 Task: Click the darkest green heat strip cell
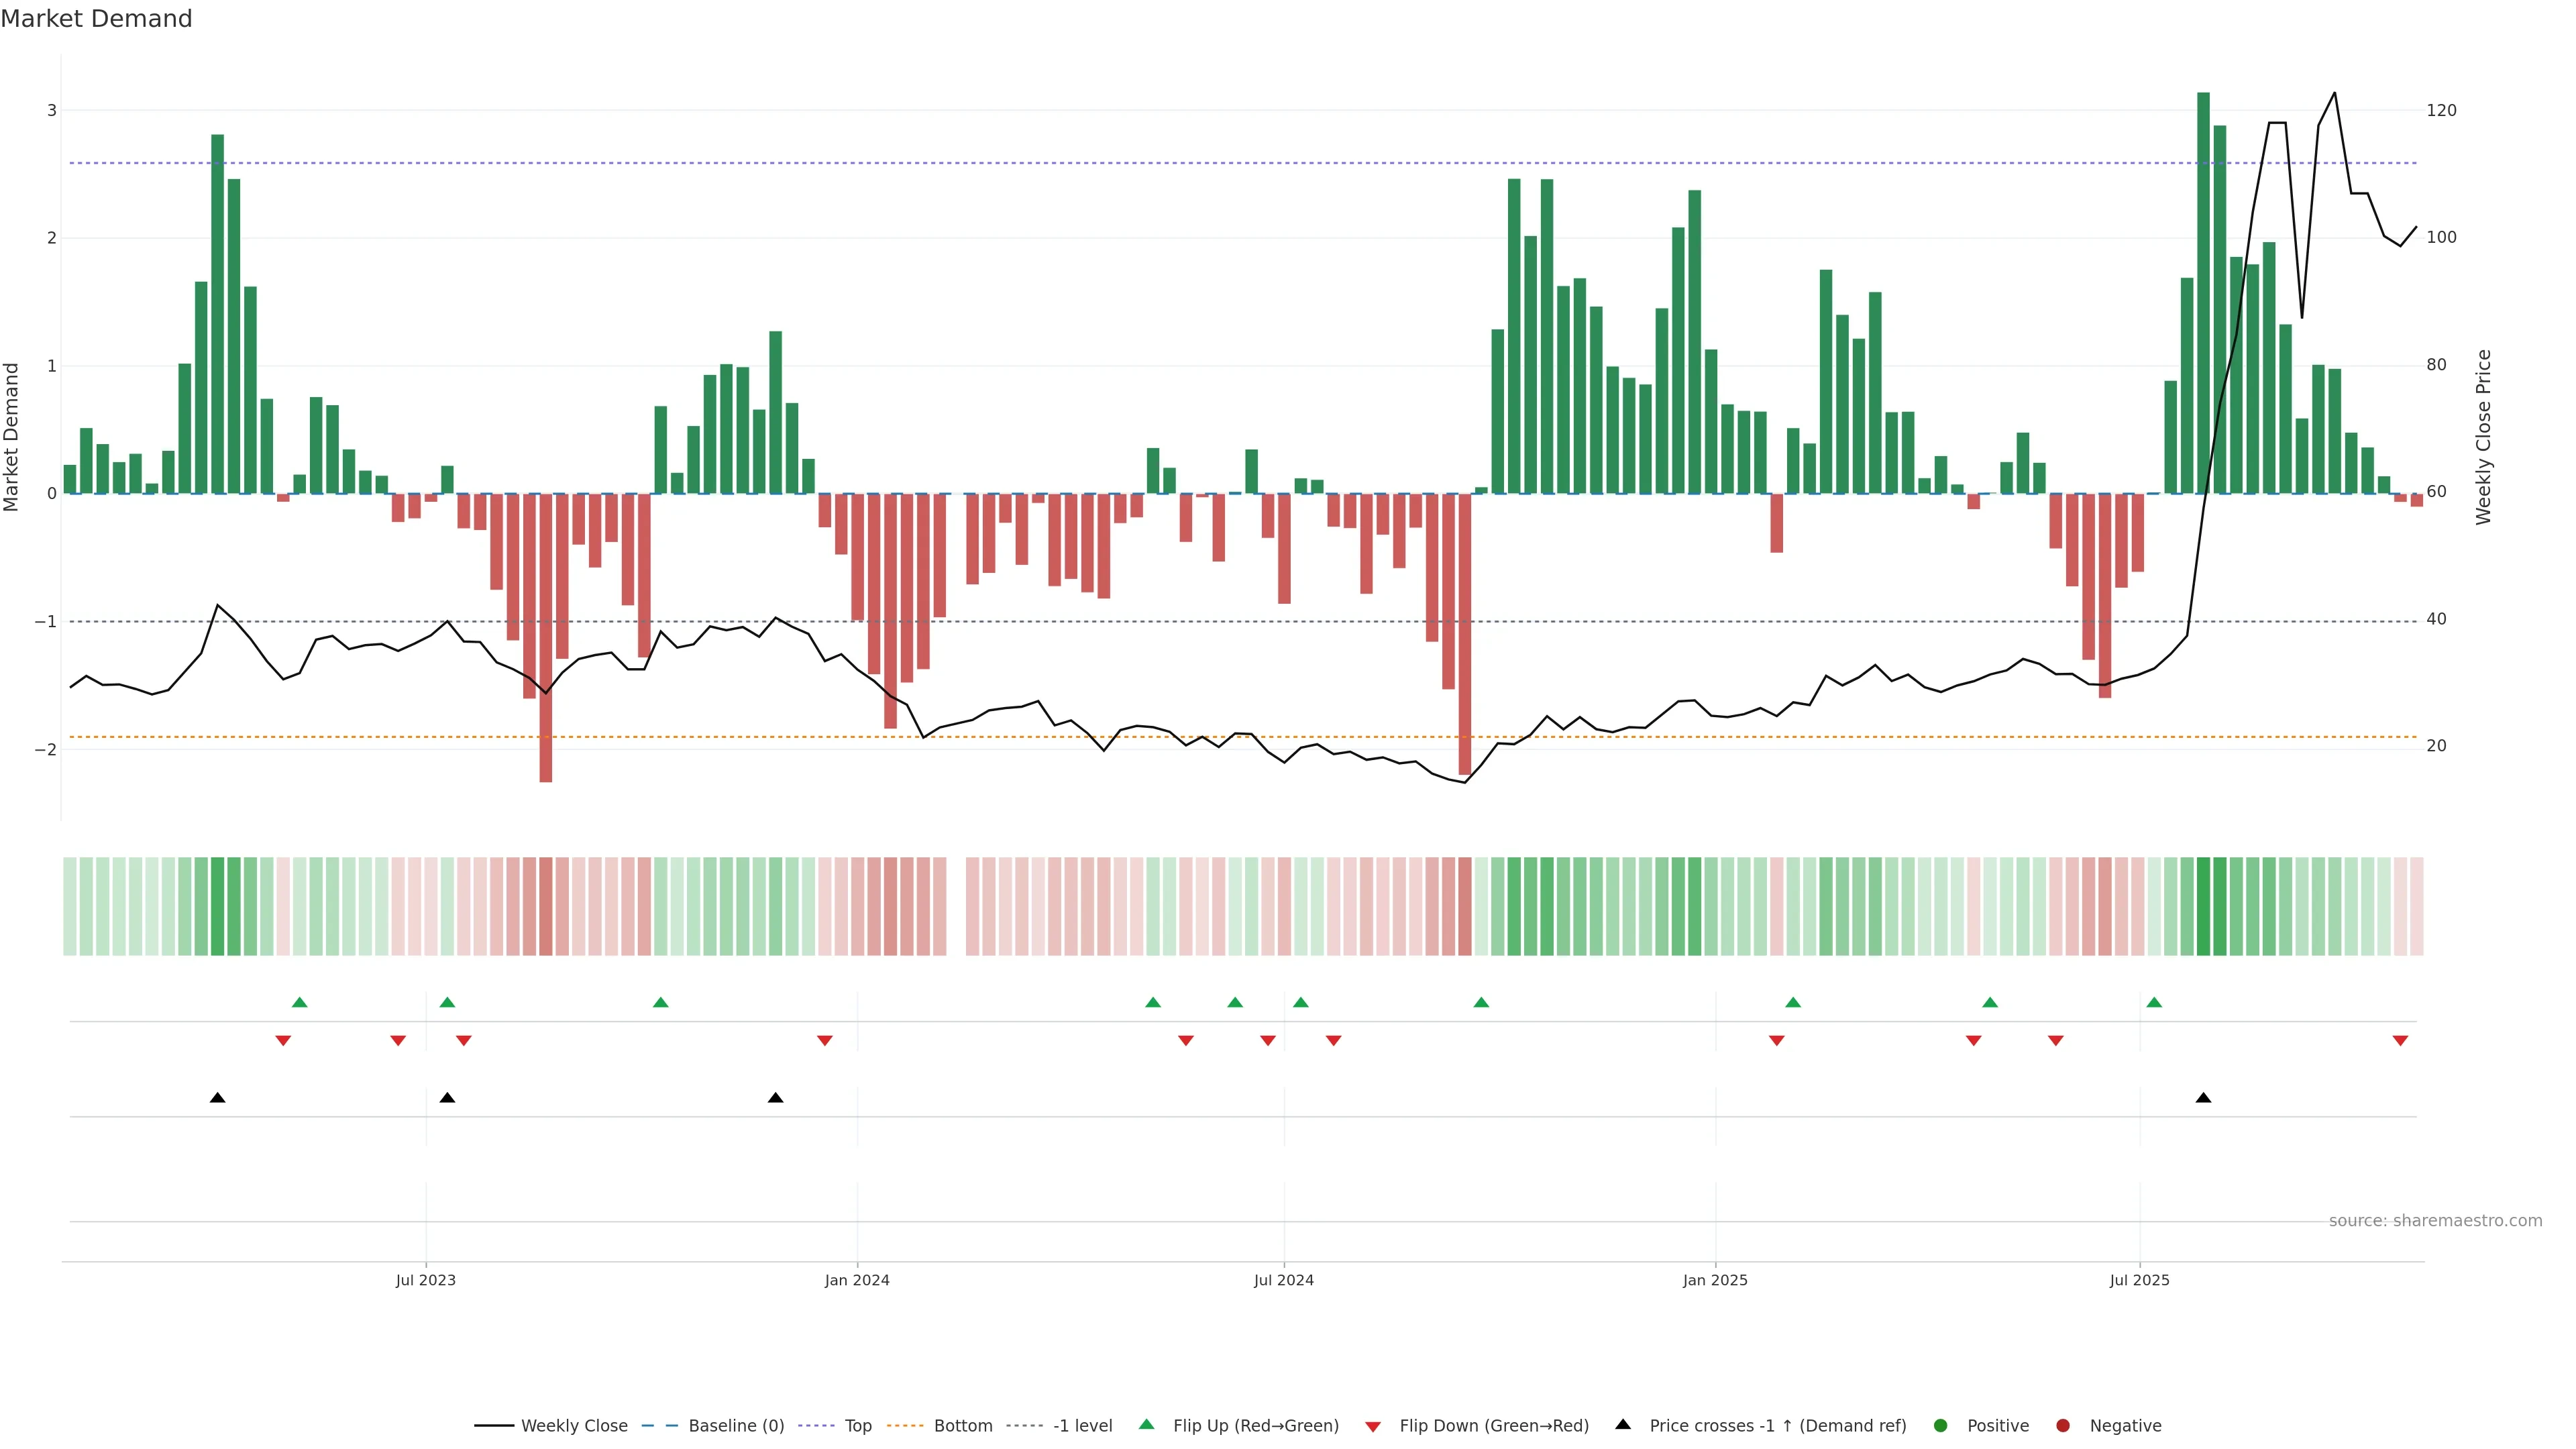pyautogui.click(x=2203, y=906)
